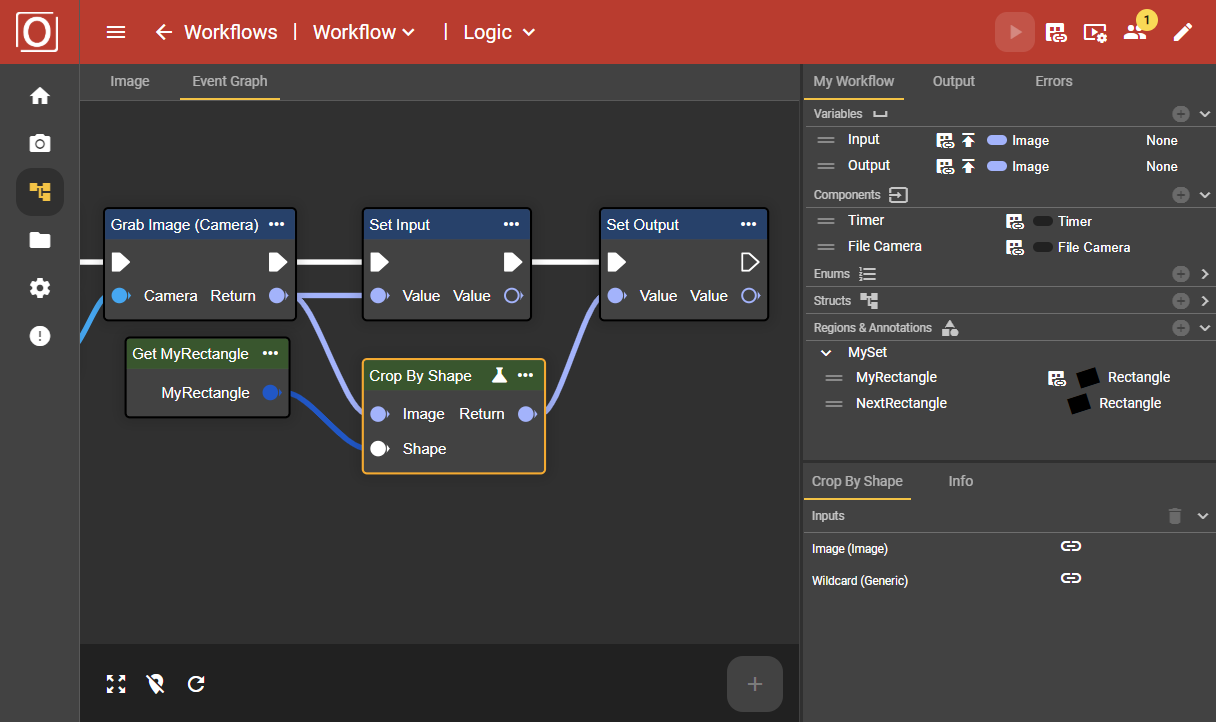
Task: Go back to Workflows using arrow
Action: [164, 32]
